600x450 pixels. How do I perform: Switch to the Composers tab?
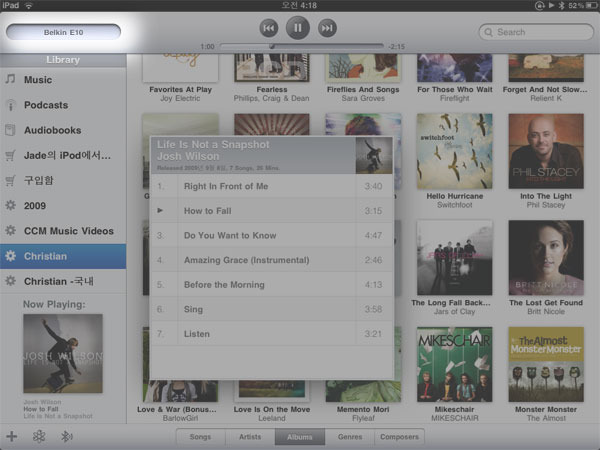399,437
